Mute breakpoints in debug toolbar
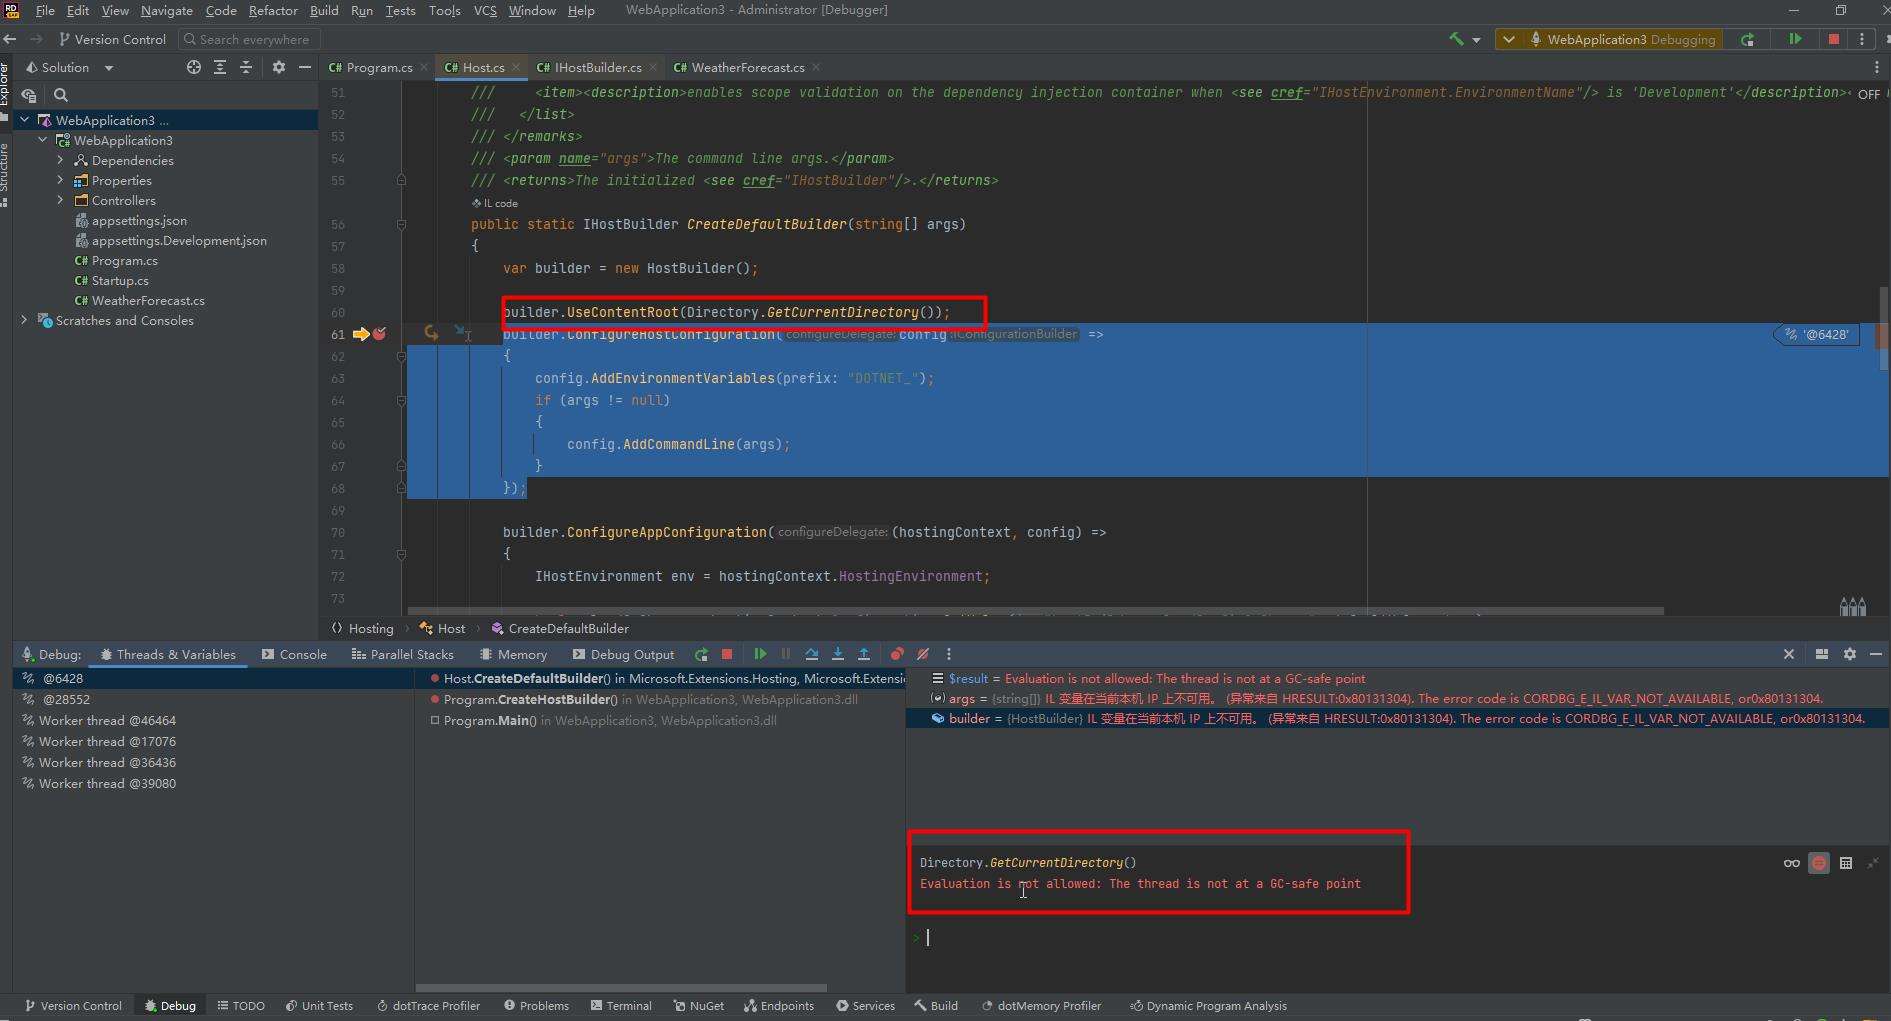The height and width of the screenshot is (1021, 1891). [923, 654]
